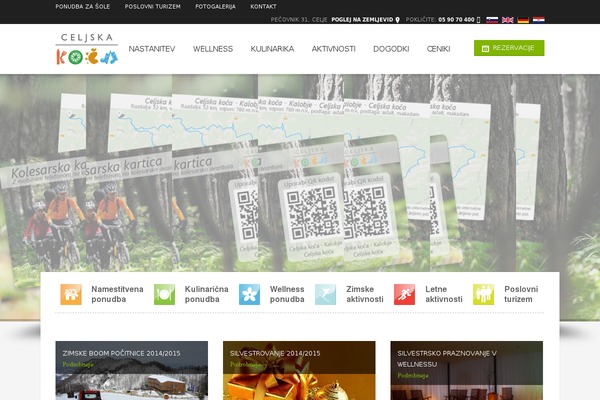Open the Kontakt page
The height and width of the screenshot is (400, 600).
(x=263, y=7)
